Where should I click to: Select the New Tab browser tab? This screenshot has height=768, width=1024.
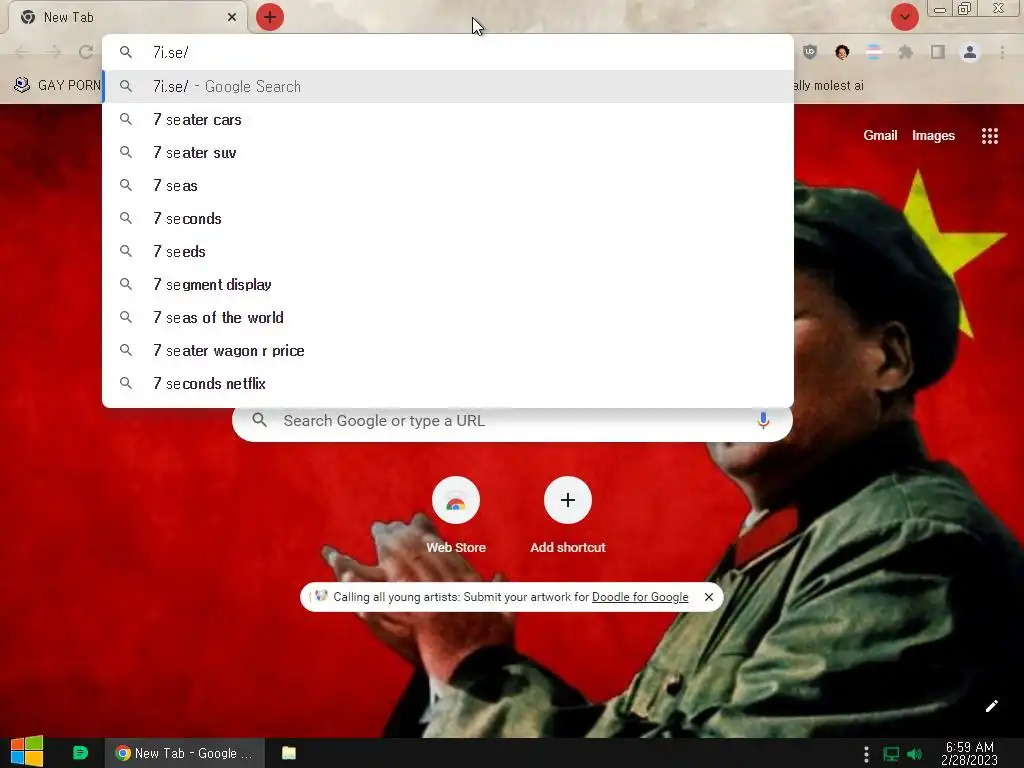(x=127, y=17)
